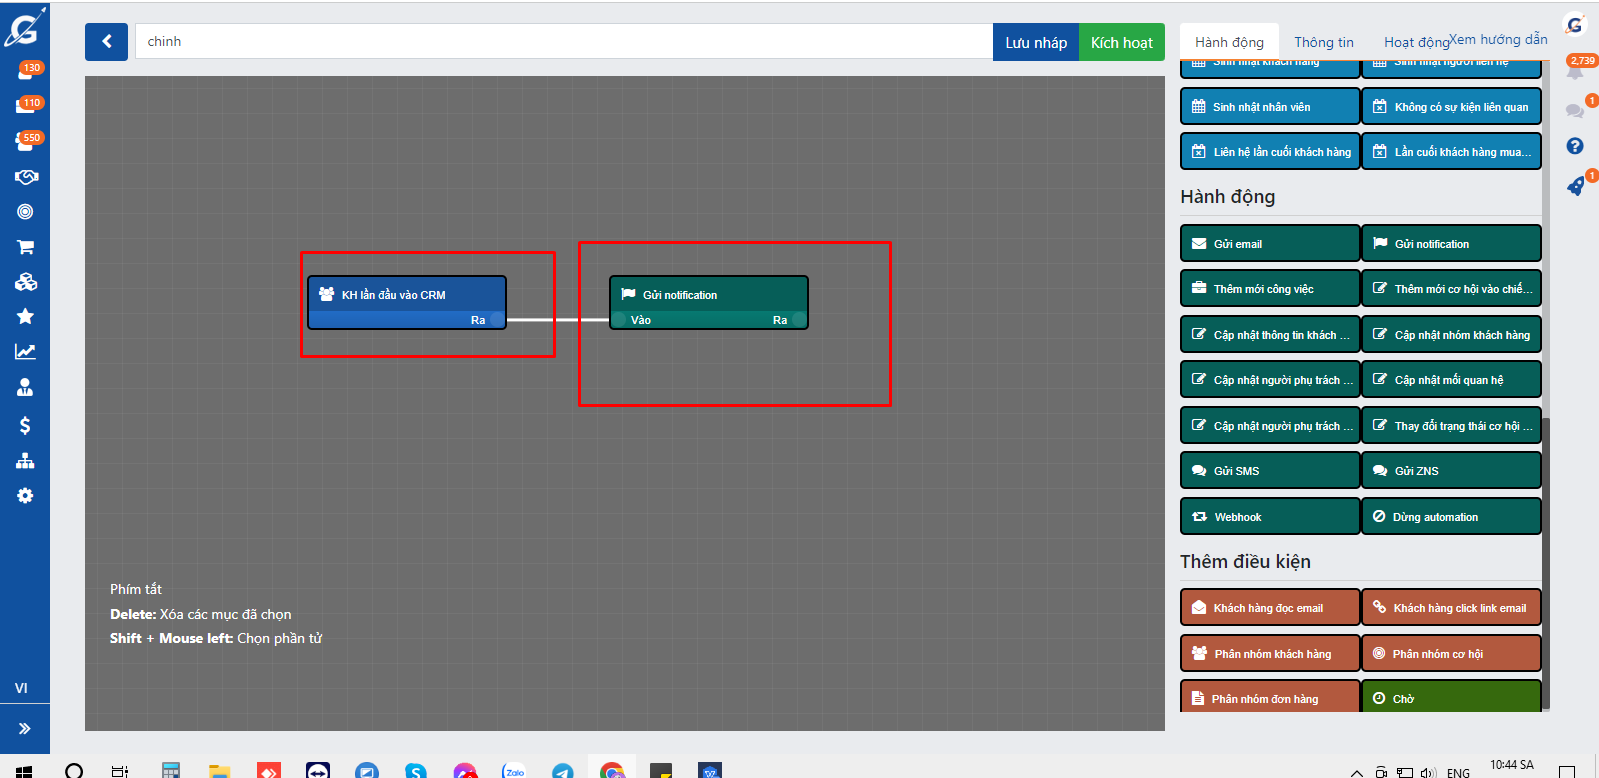Click the back arrow button
The image size is (1599, 778).
(x=106, y=42)
